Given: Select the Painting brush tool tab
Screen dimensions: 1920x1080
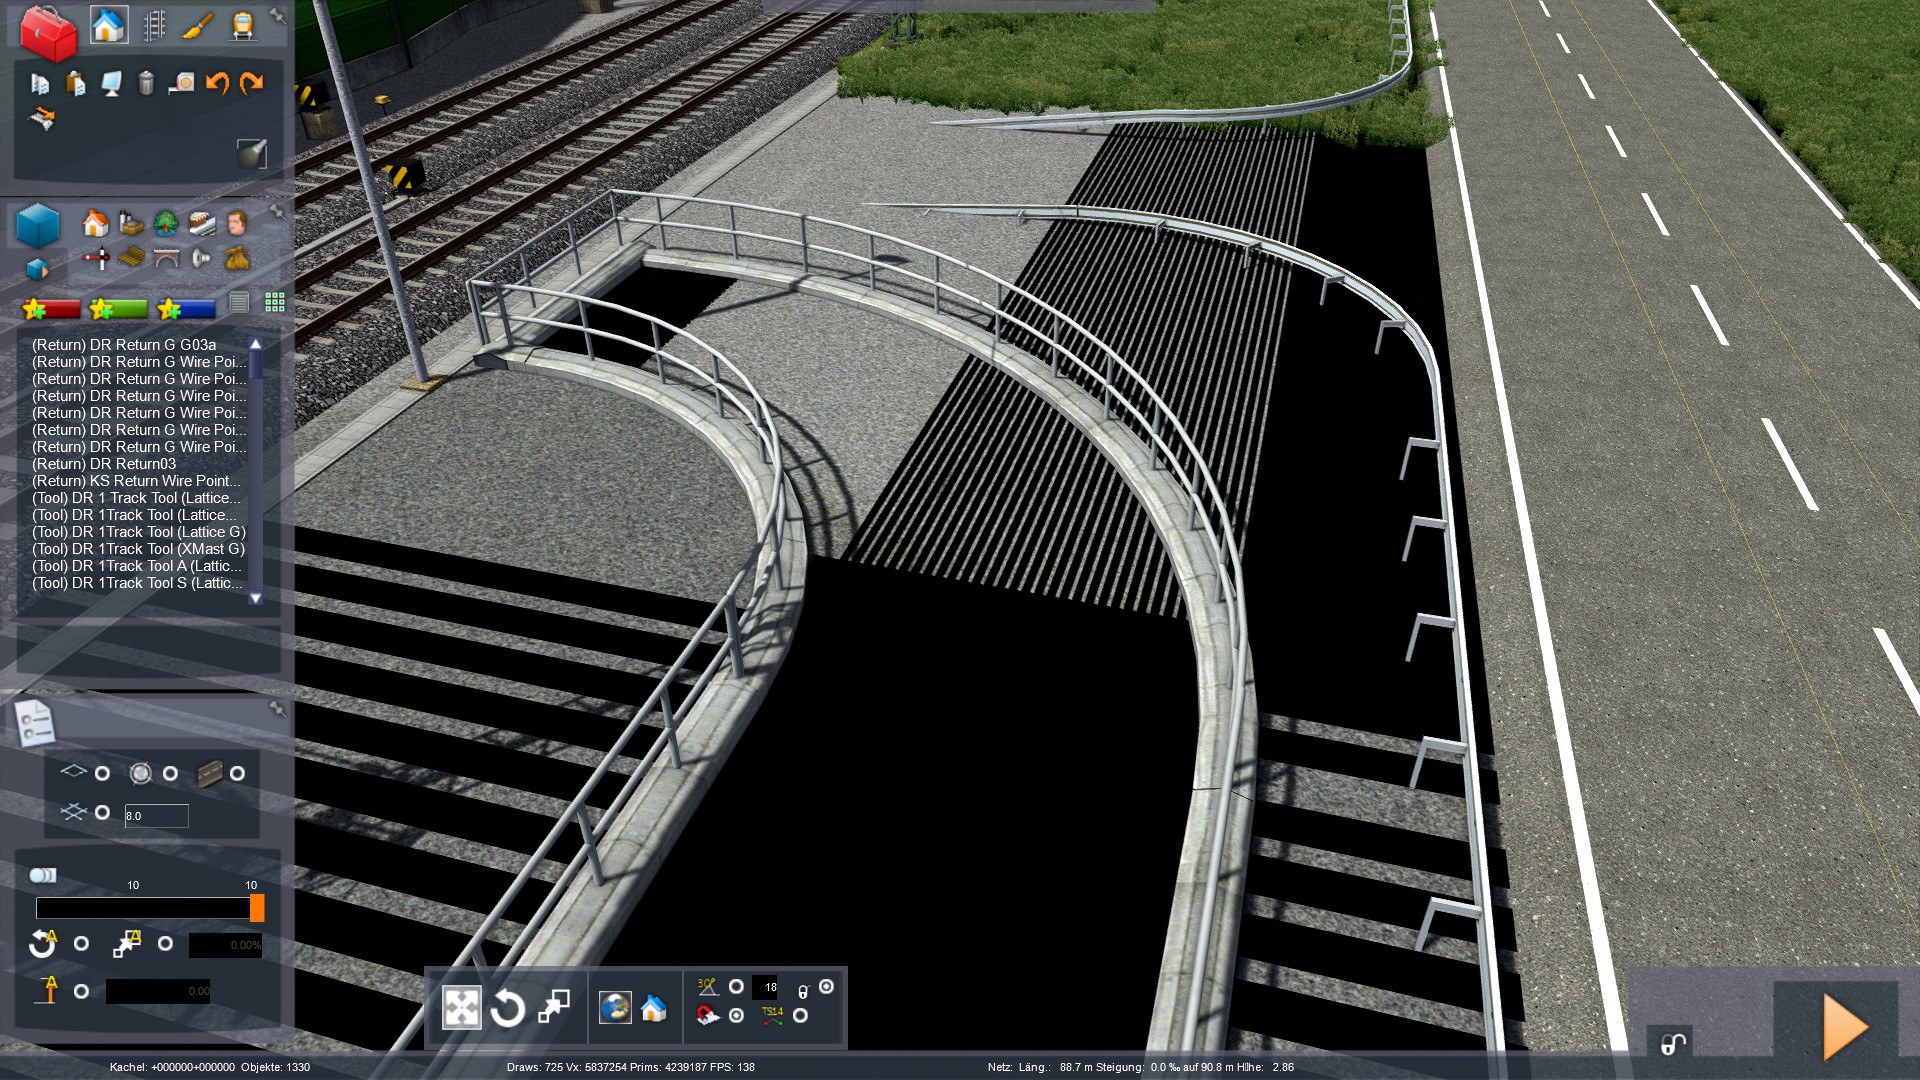Looking at the screenshot, I should tap(198, 25).
